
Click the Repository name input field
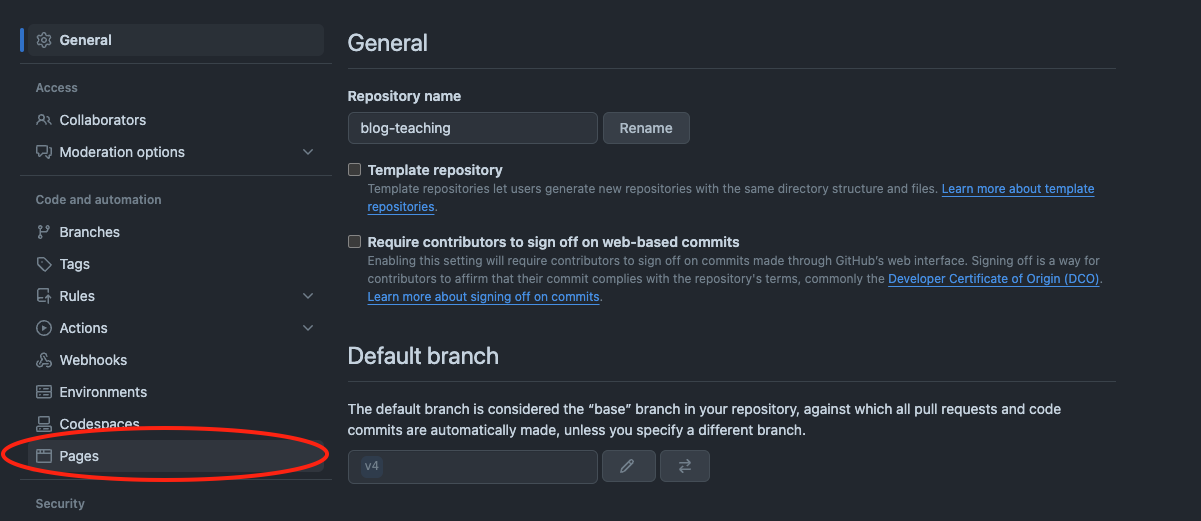coord(473,128)
